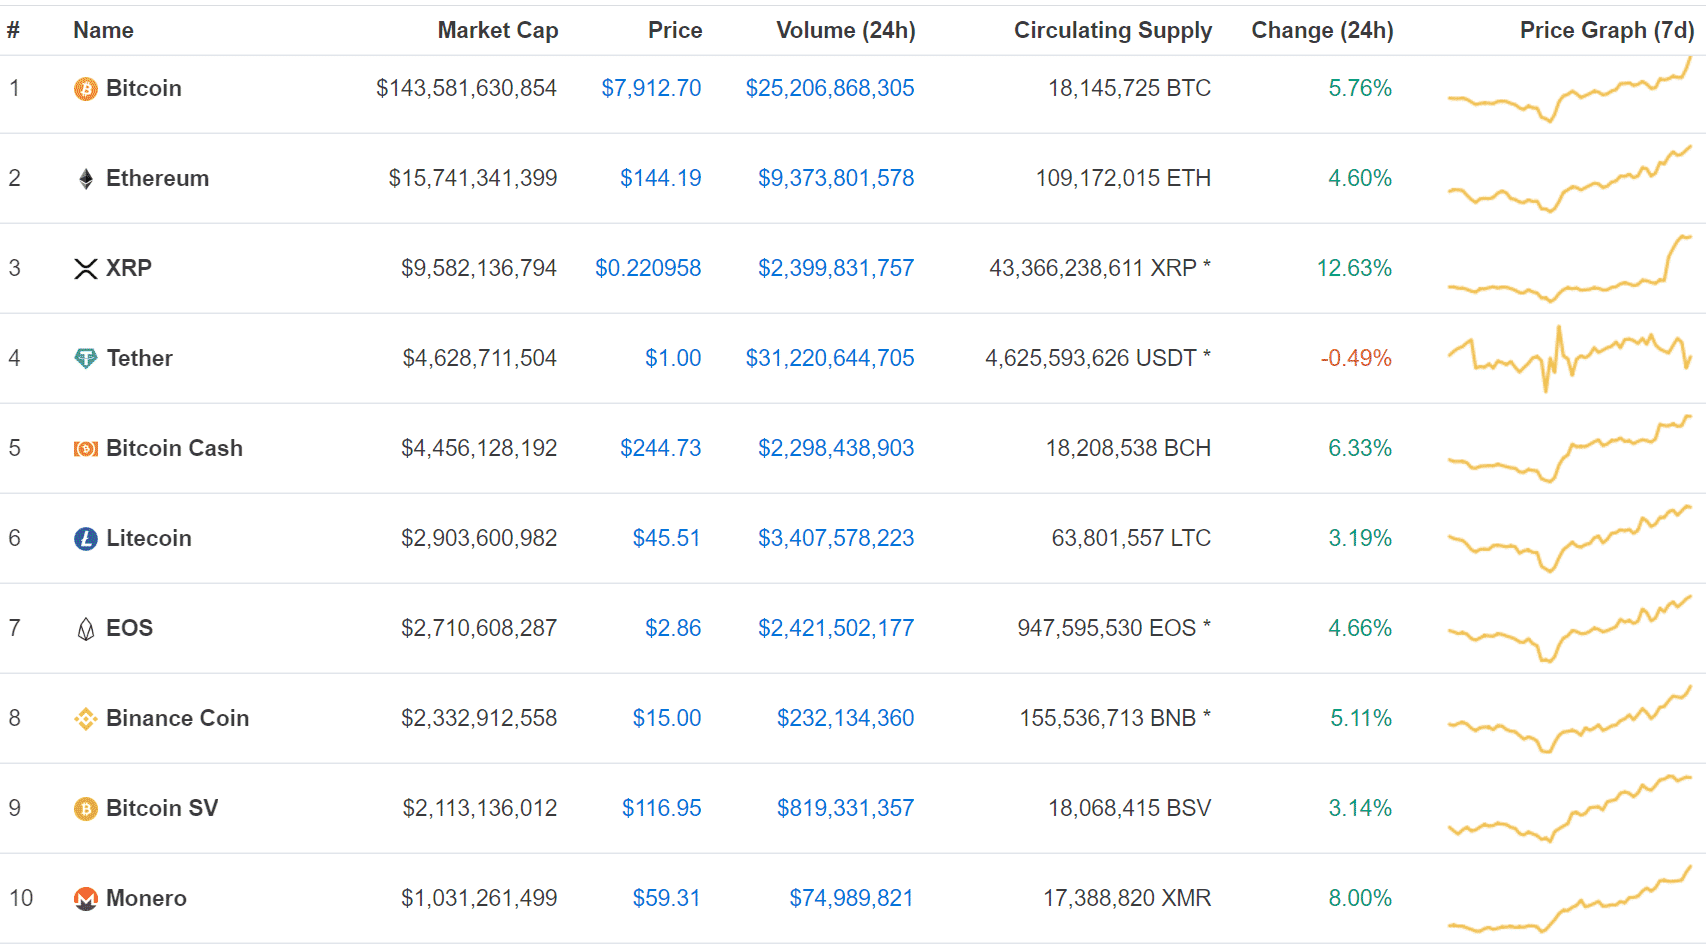This screenshot has height=951, width=1706.
Task: Select XRP change value 12.63%
Action: (1354, 268)
